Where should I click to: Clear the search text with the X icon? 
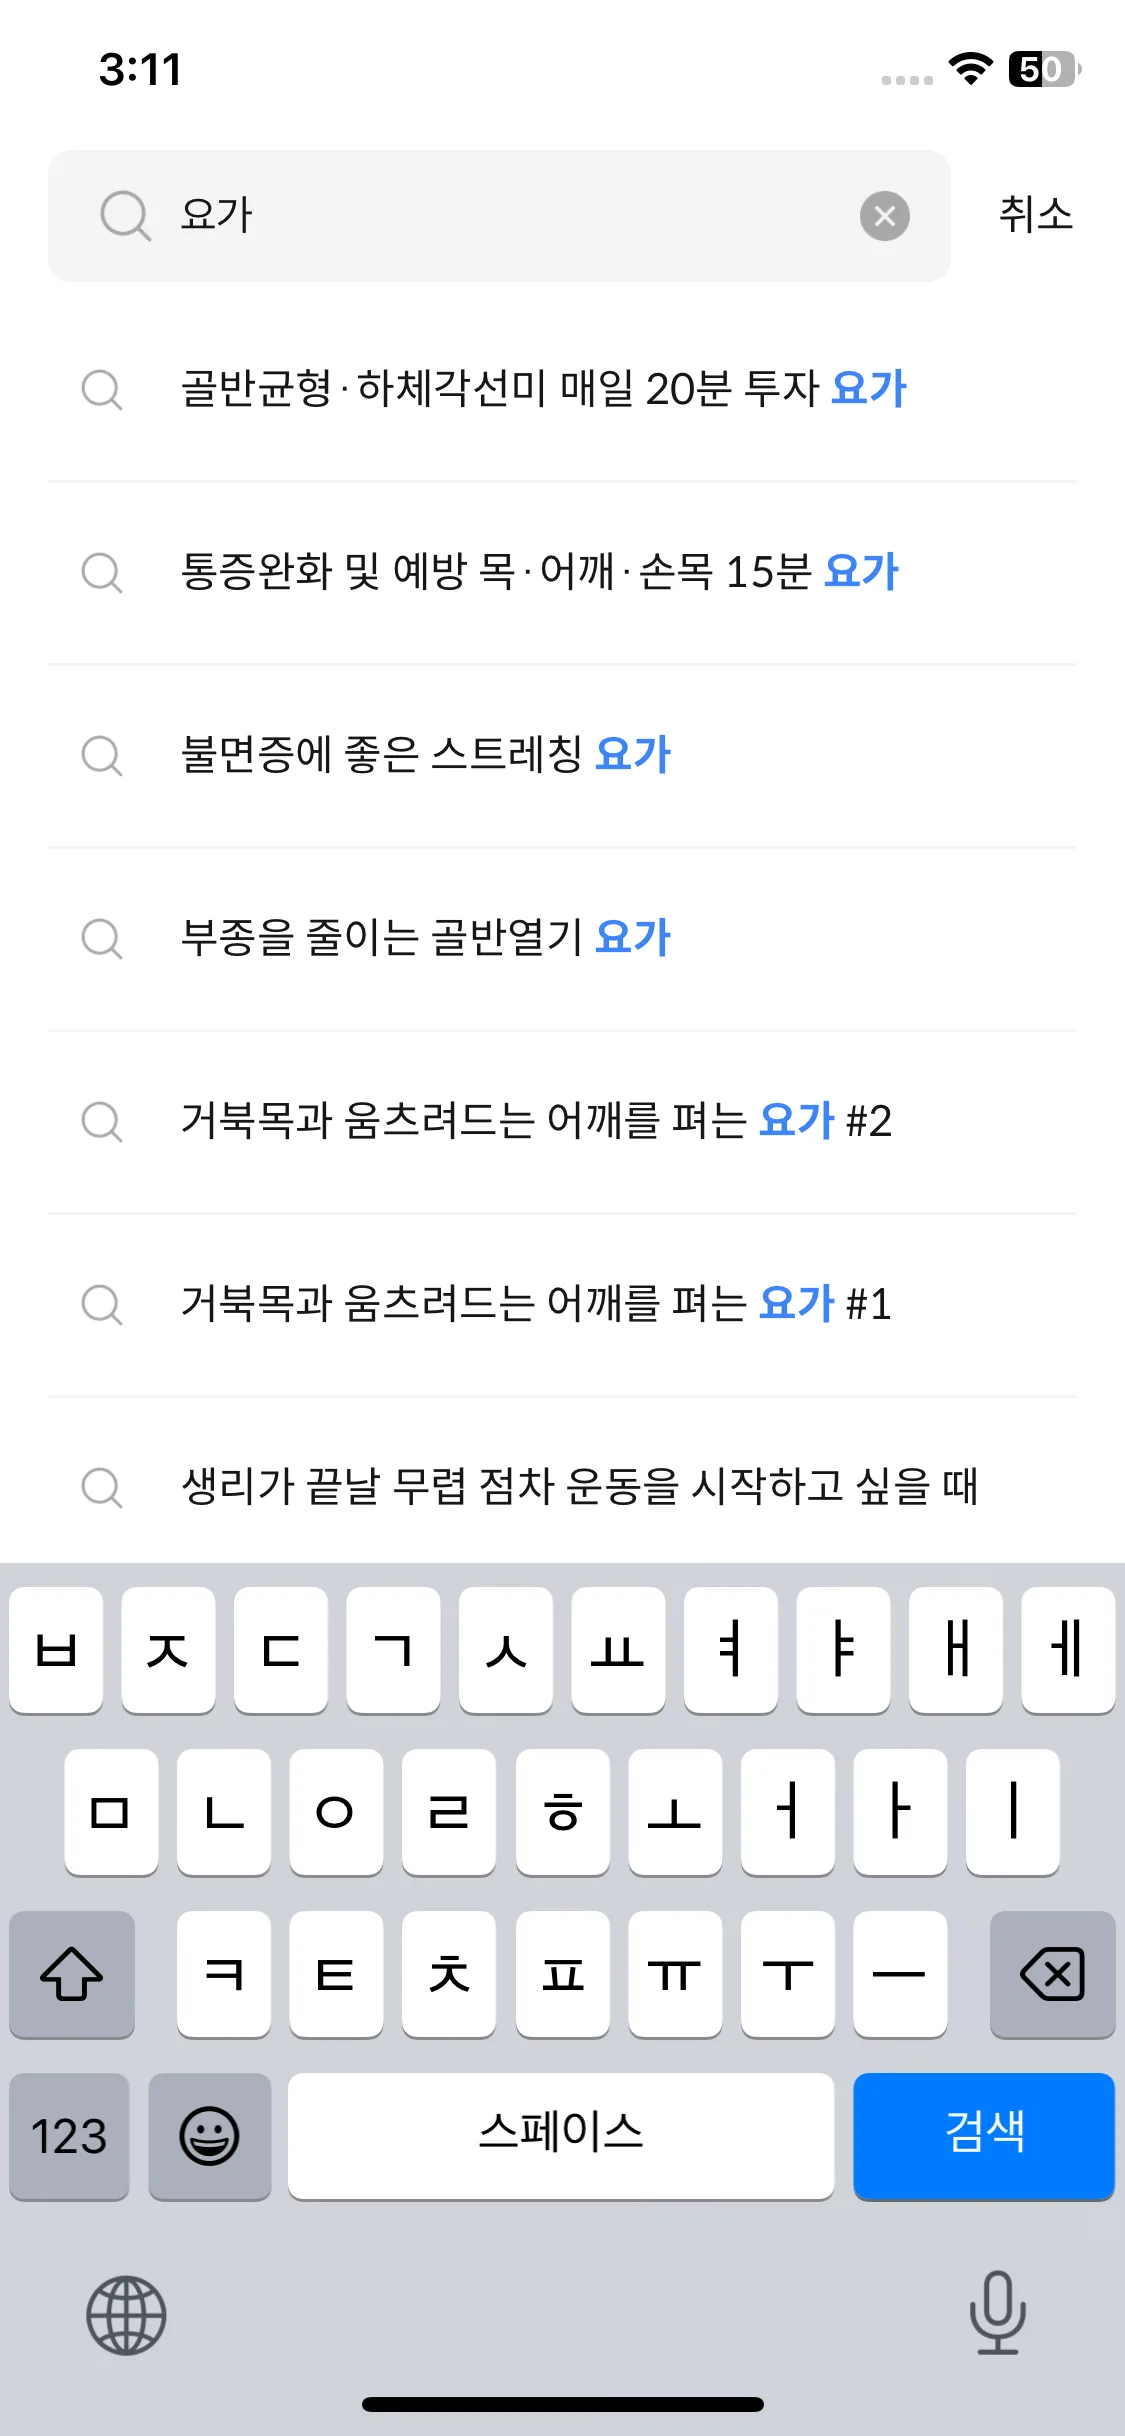(884, 216)
